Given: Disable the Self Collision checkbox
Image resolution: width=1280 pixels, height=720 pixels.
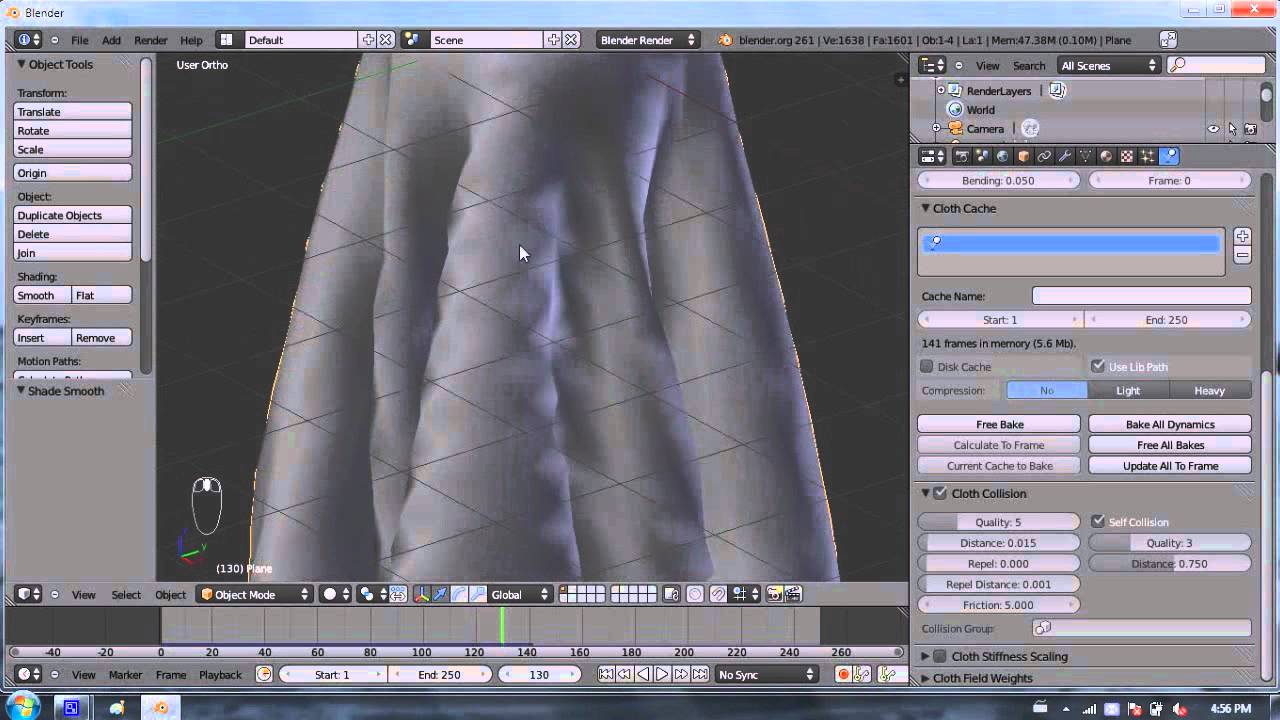Looking at the screenshot, I should point(1098,522).
